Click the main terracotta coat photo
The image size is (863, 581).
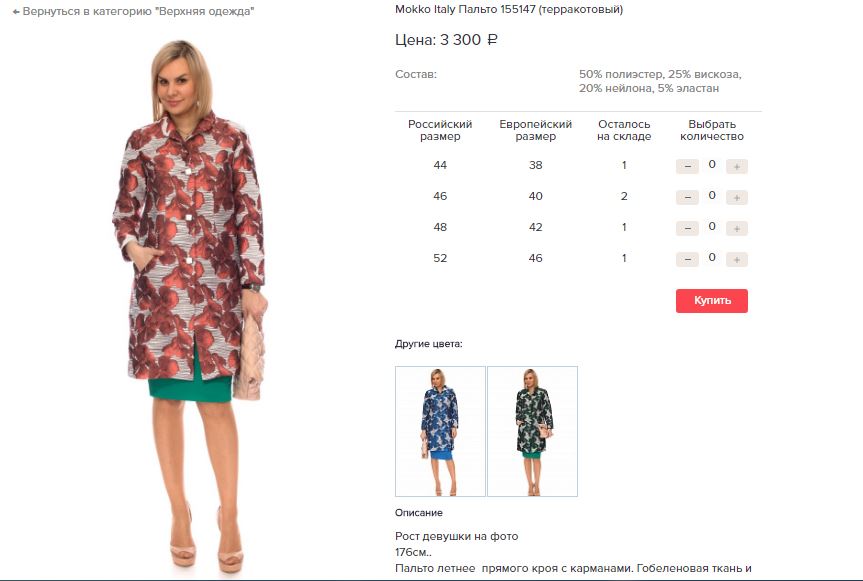coord(190,307)
